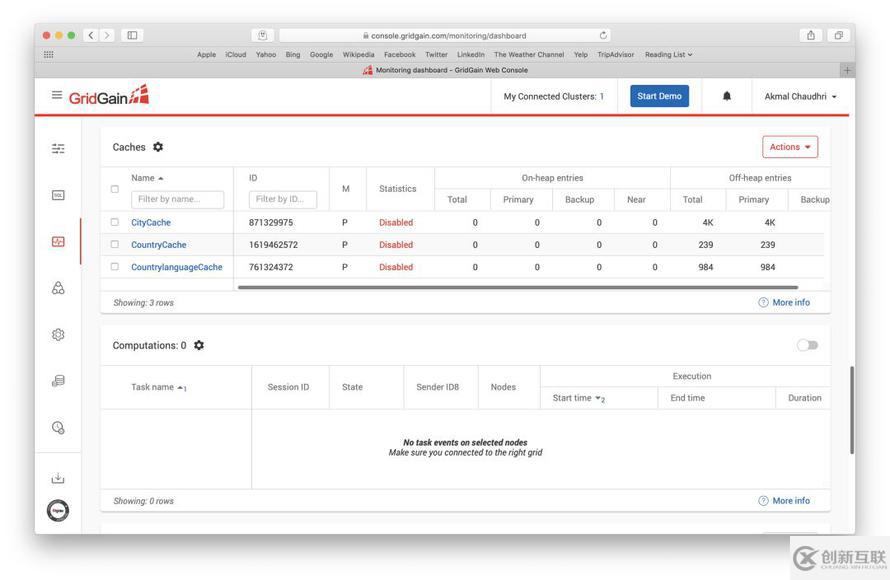890x580 pixels.
Task: Click the Caches horizontal scrollbar
Action: [x=518, y=287]
